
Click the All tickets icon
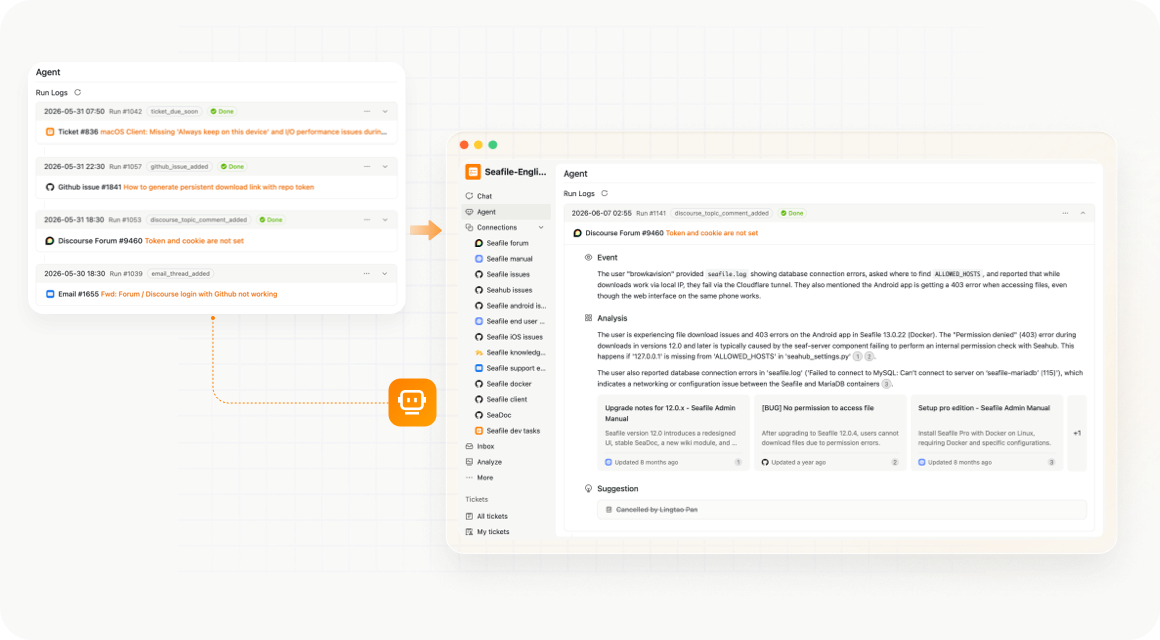click(469, 516)
